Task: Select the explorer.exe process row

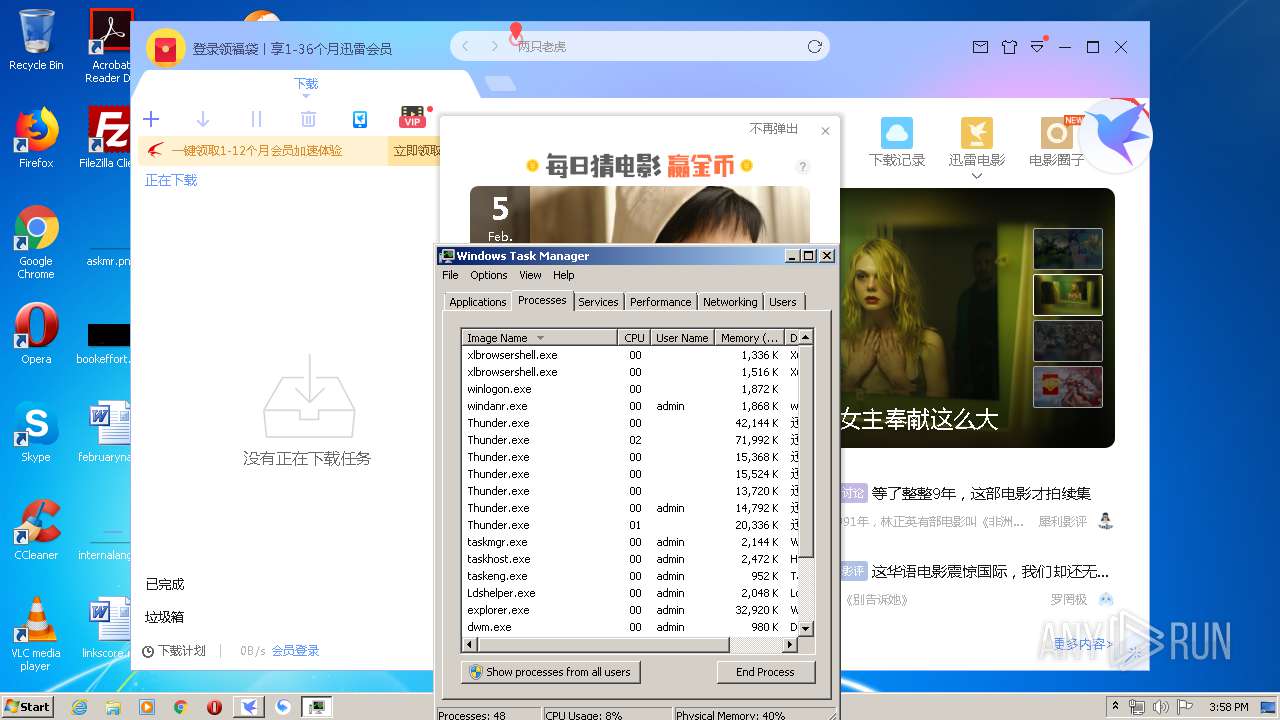Action: [x=630, y=610]
